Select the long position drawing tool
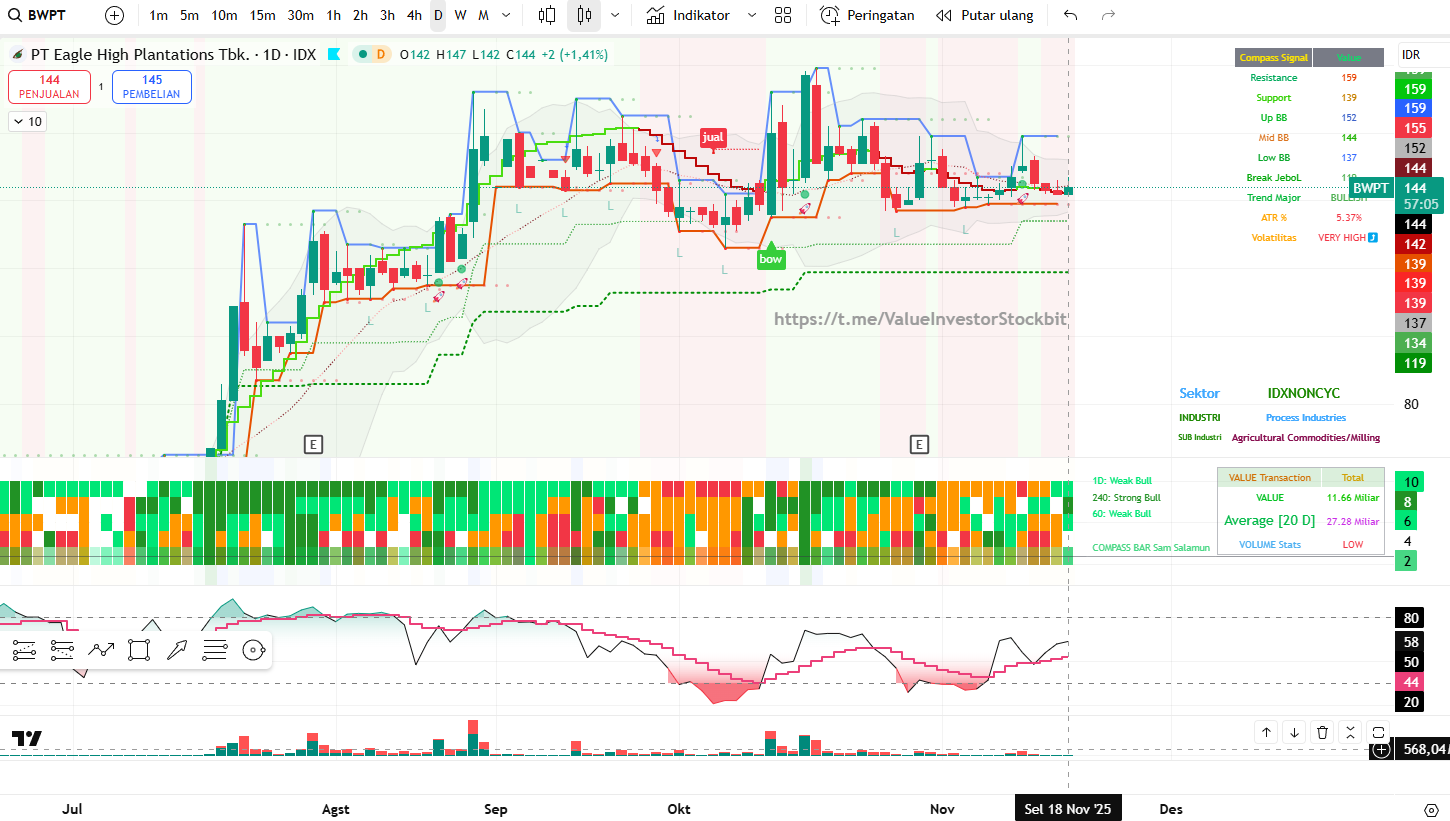The height and width of the screenshot is (821, 1450). (x=24, y=650)
